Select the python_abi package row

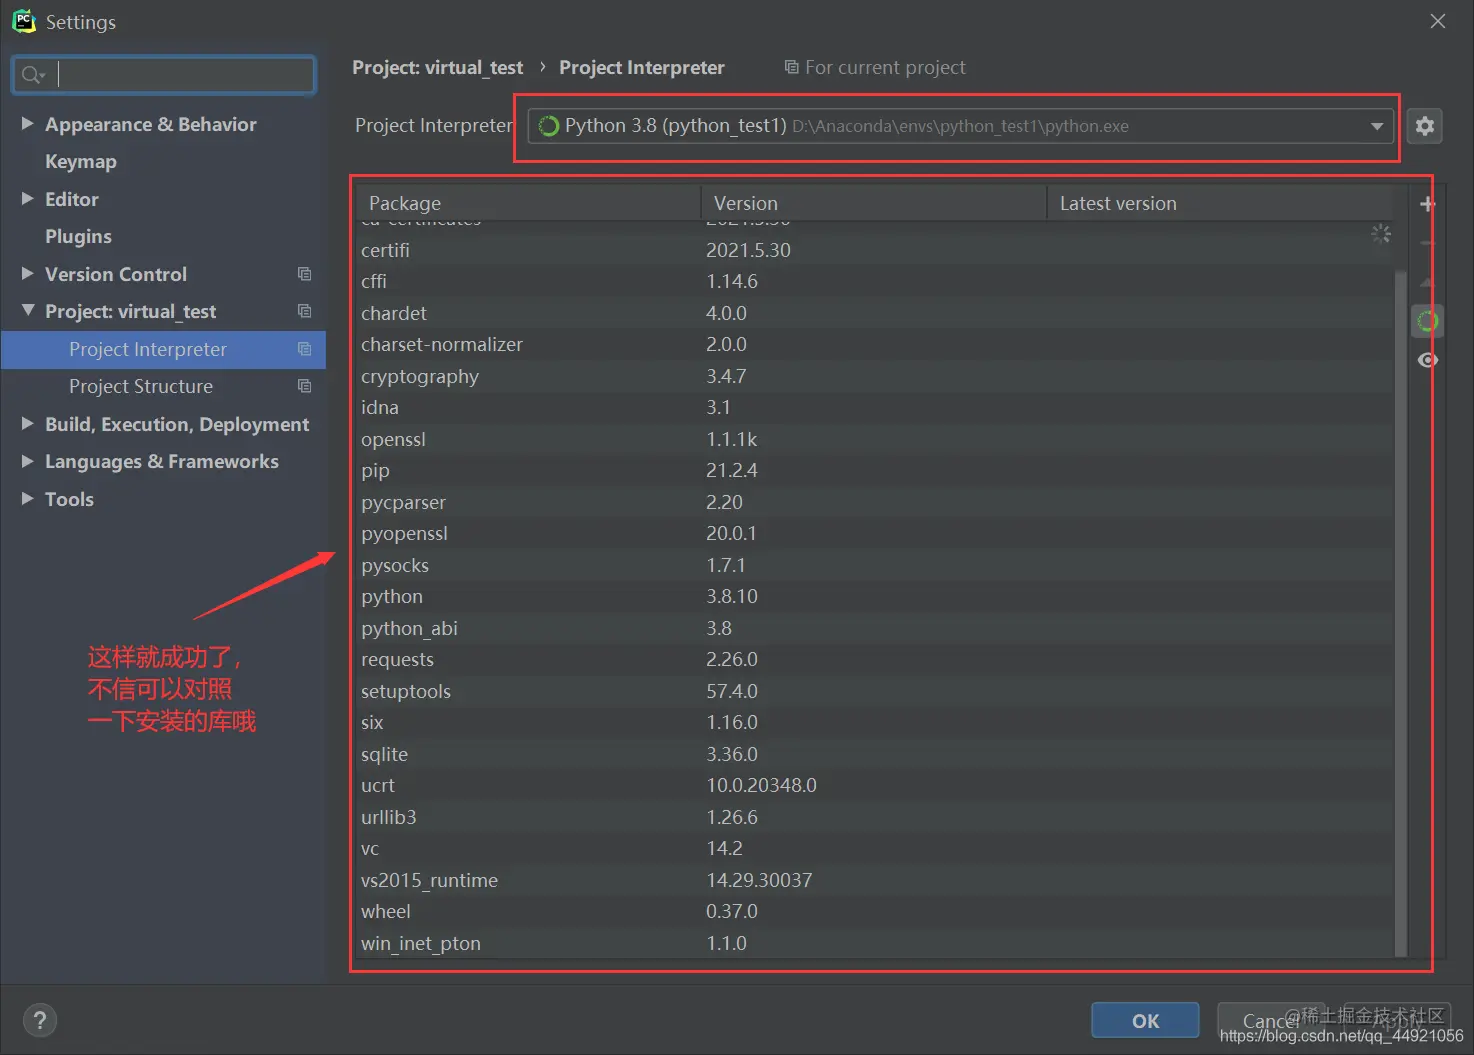[876, 628]
